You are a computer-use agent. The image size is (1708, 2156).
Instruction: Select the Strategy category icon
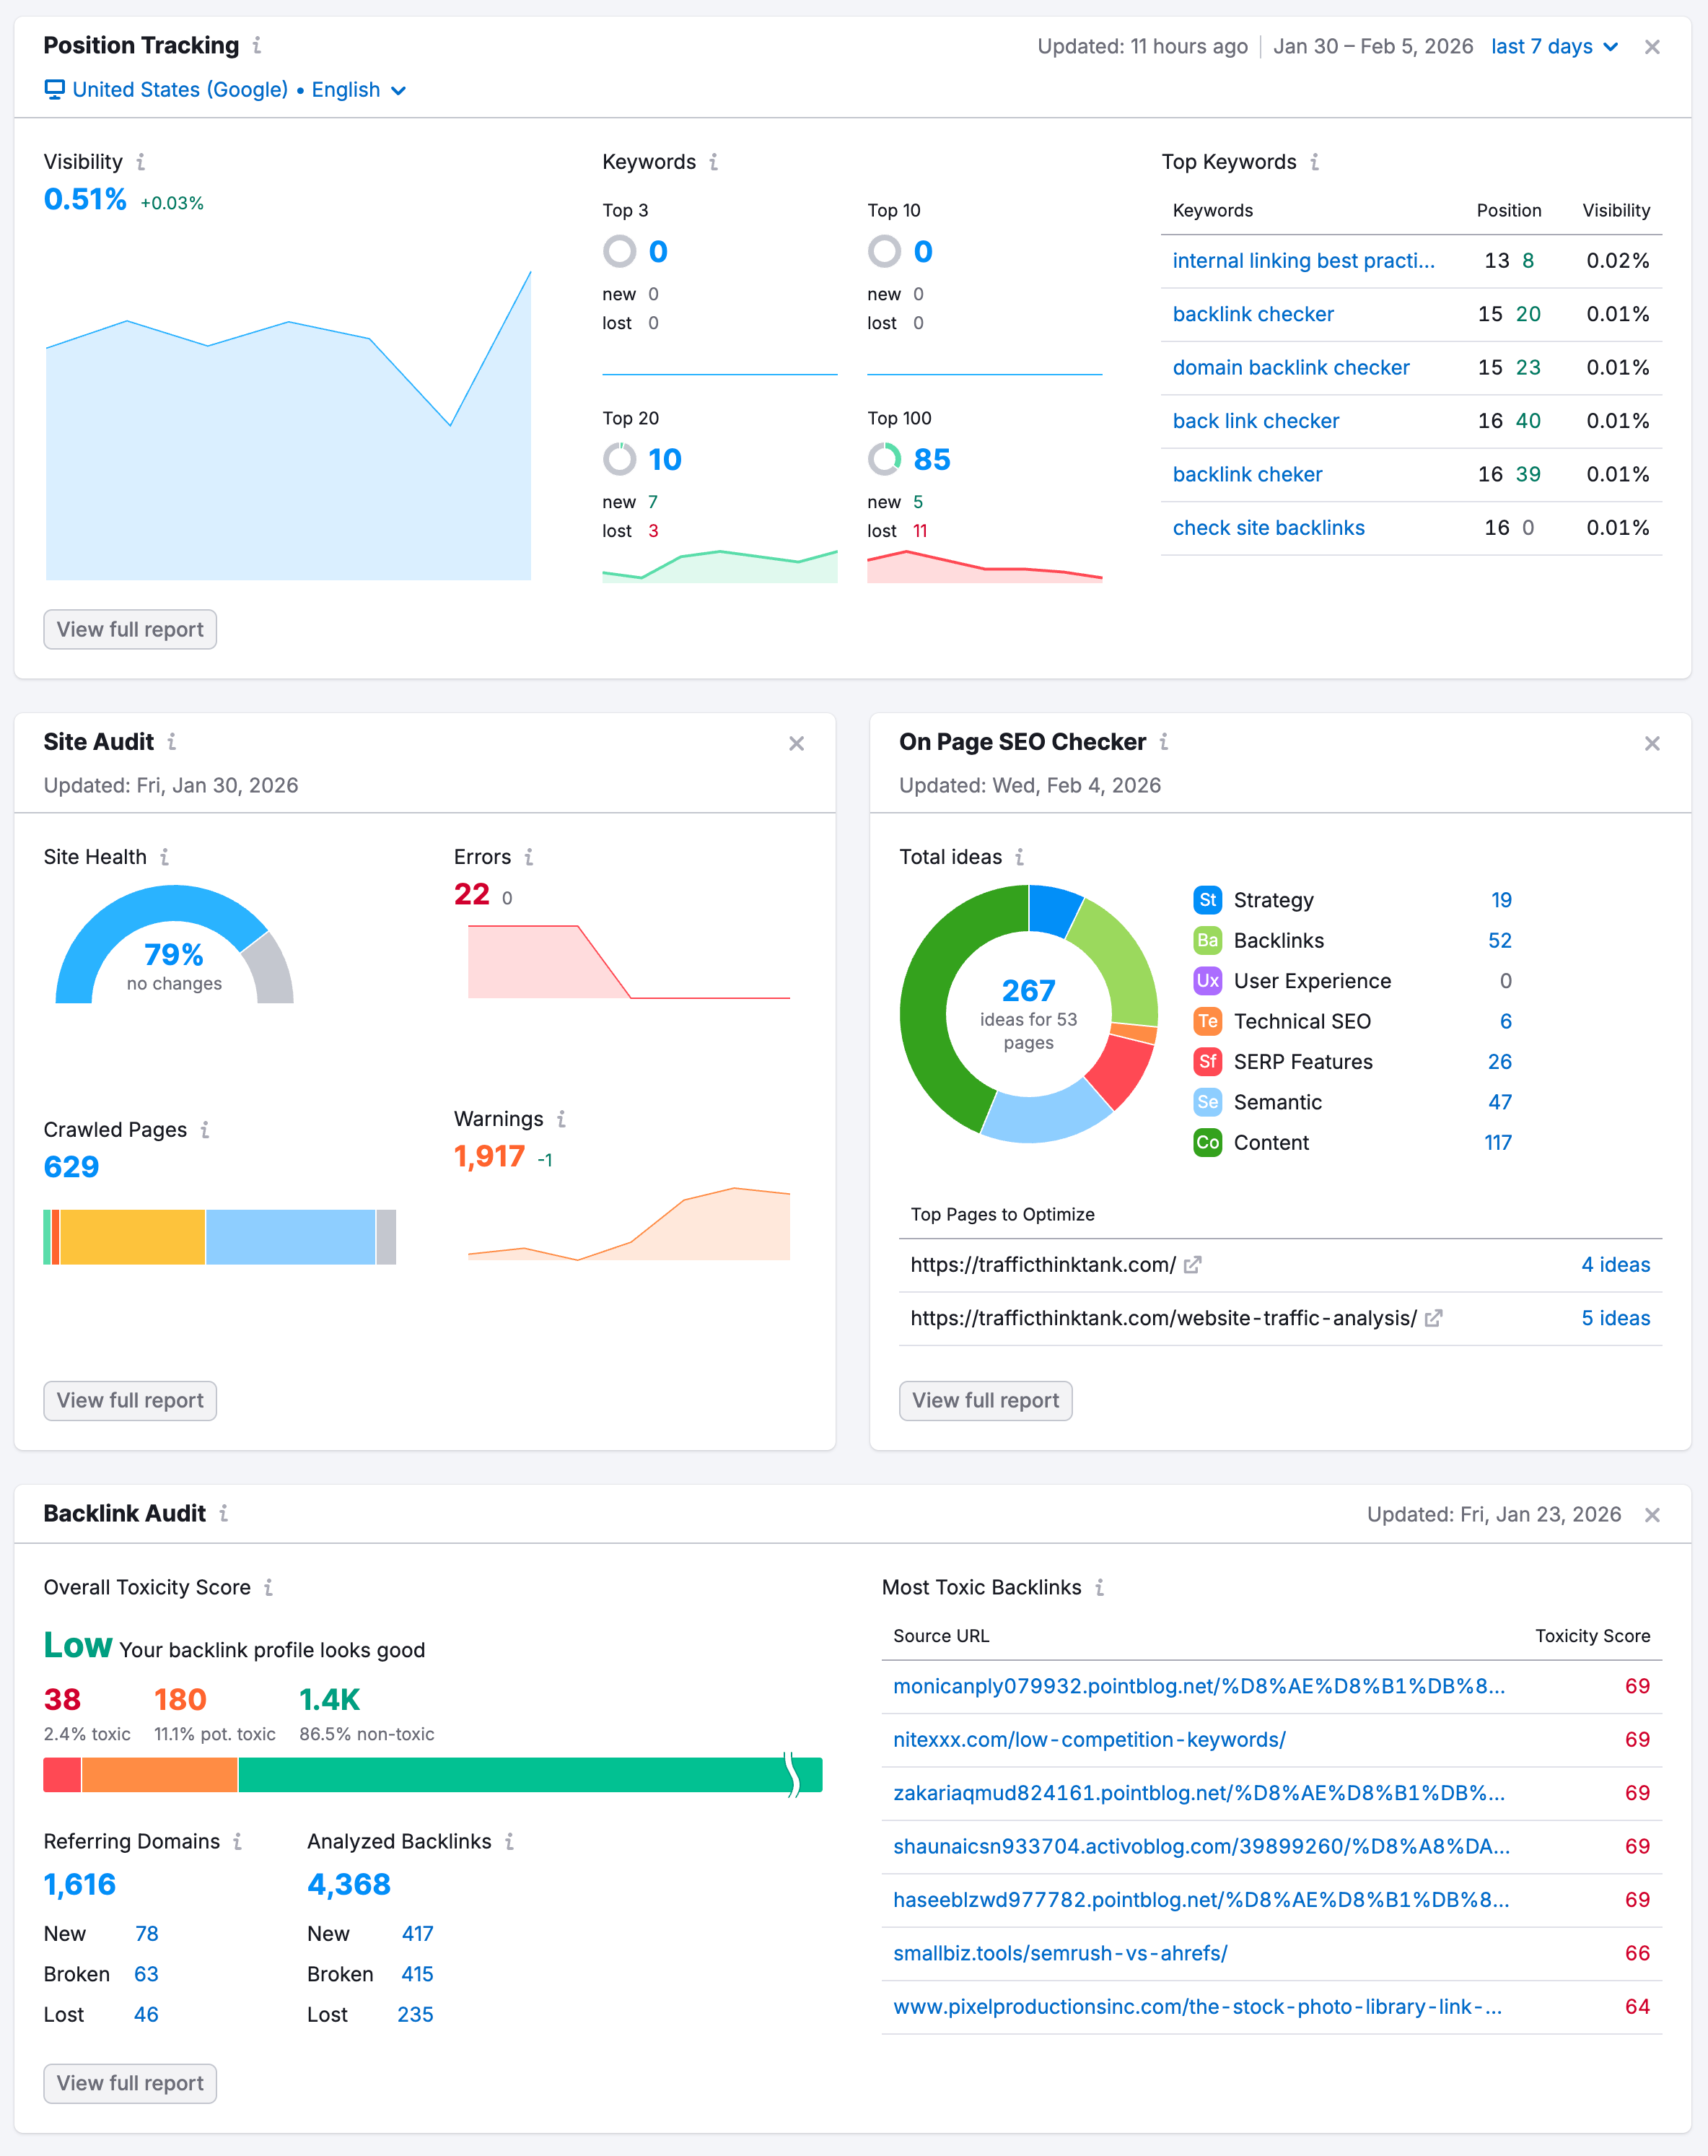pyautogui.click(x=1208, y=900)
